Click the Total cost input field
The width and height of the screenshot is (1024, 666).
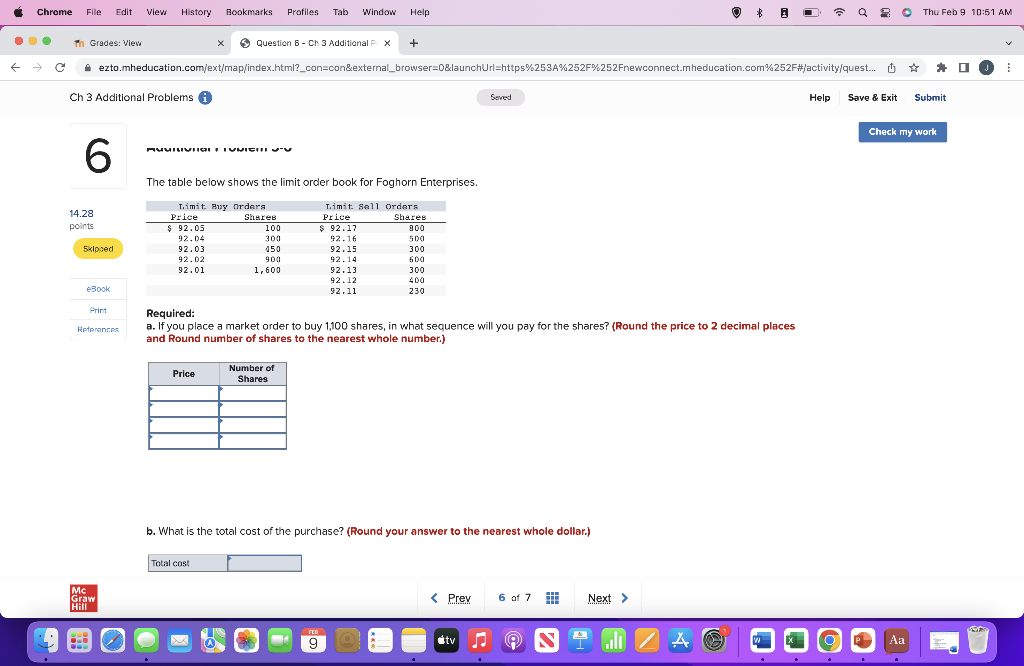(262, 562)
